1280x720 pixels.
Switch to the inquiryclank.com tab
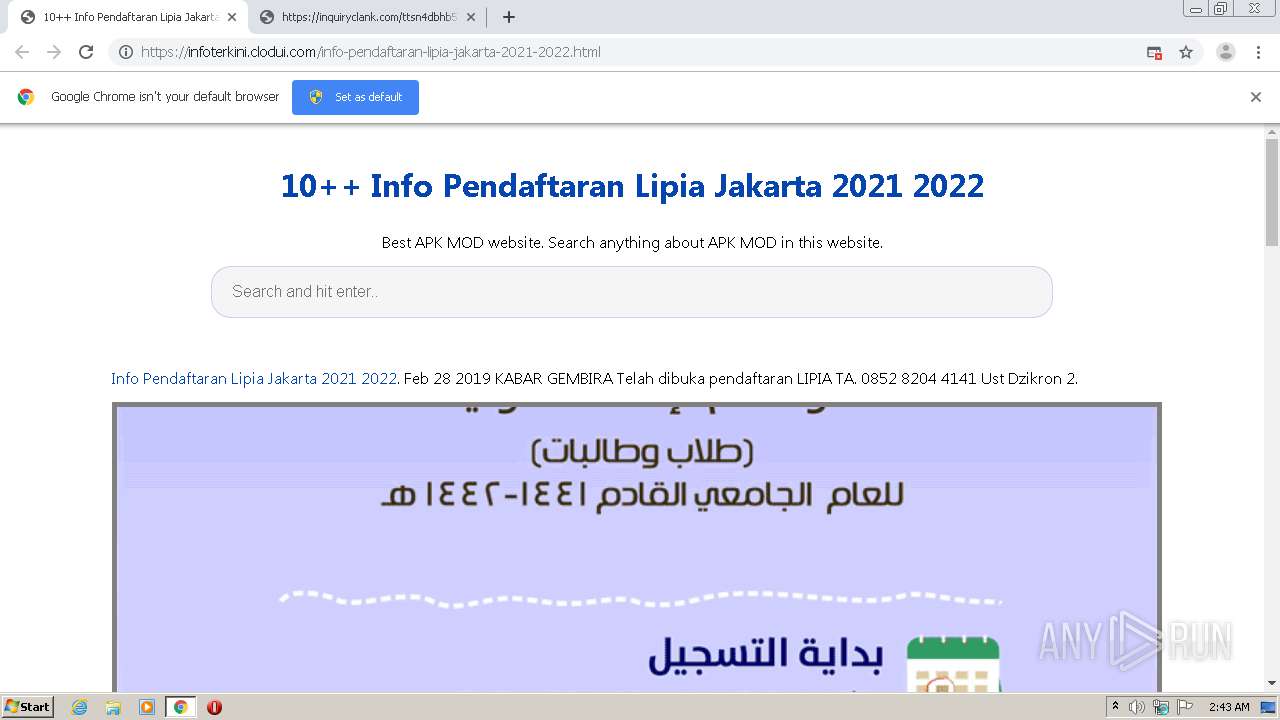[x=368, y=17]
